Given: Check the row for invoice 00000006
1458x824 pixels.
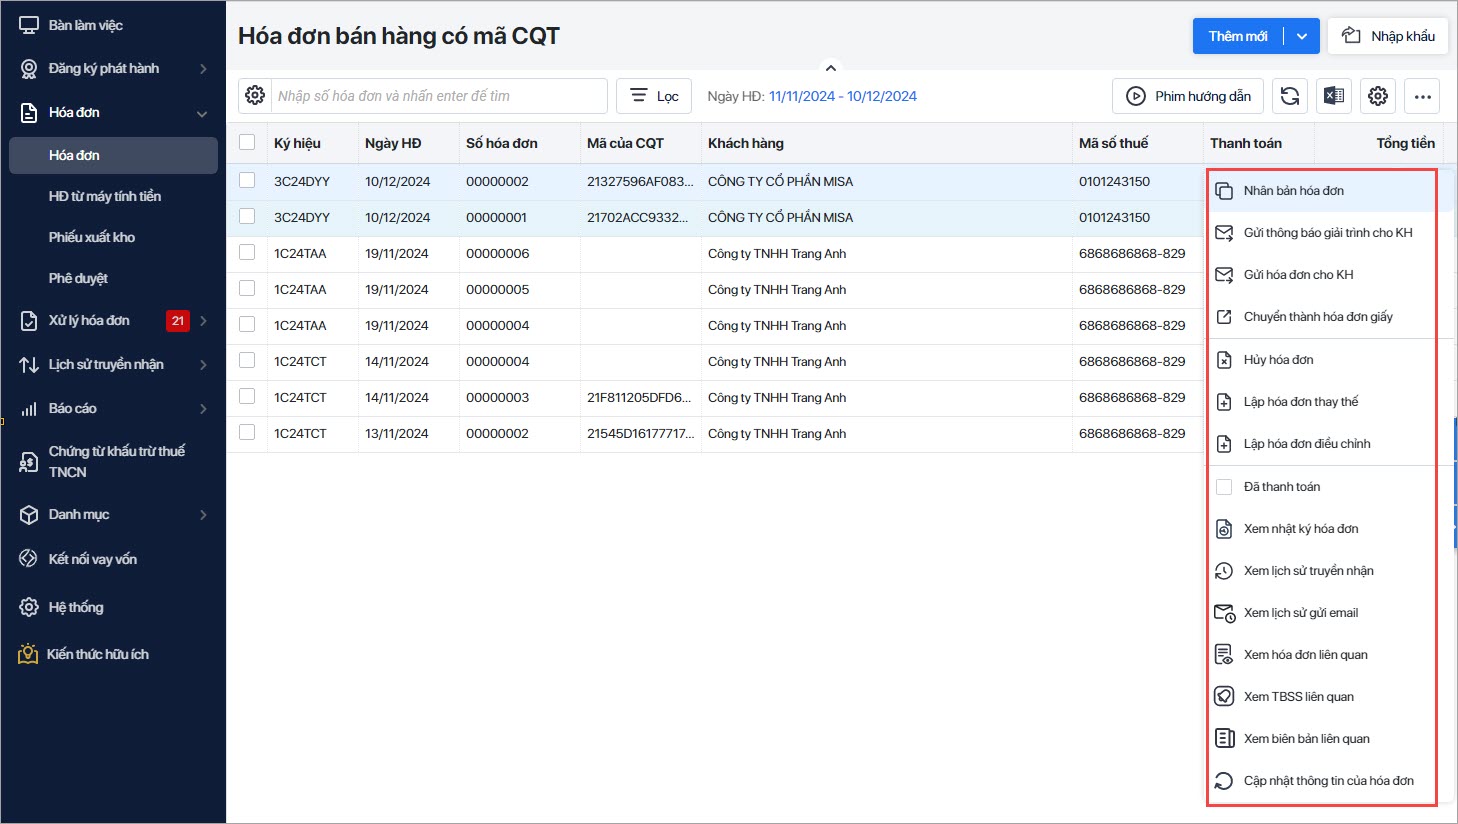Looking at the screenshot, I should click(x=247, y=253).
